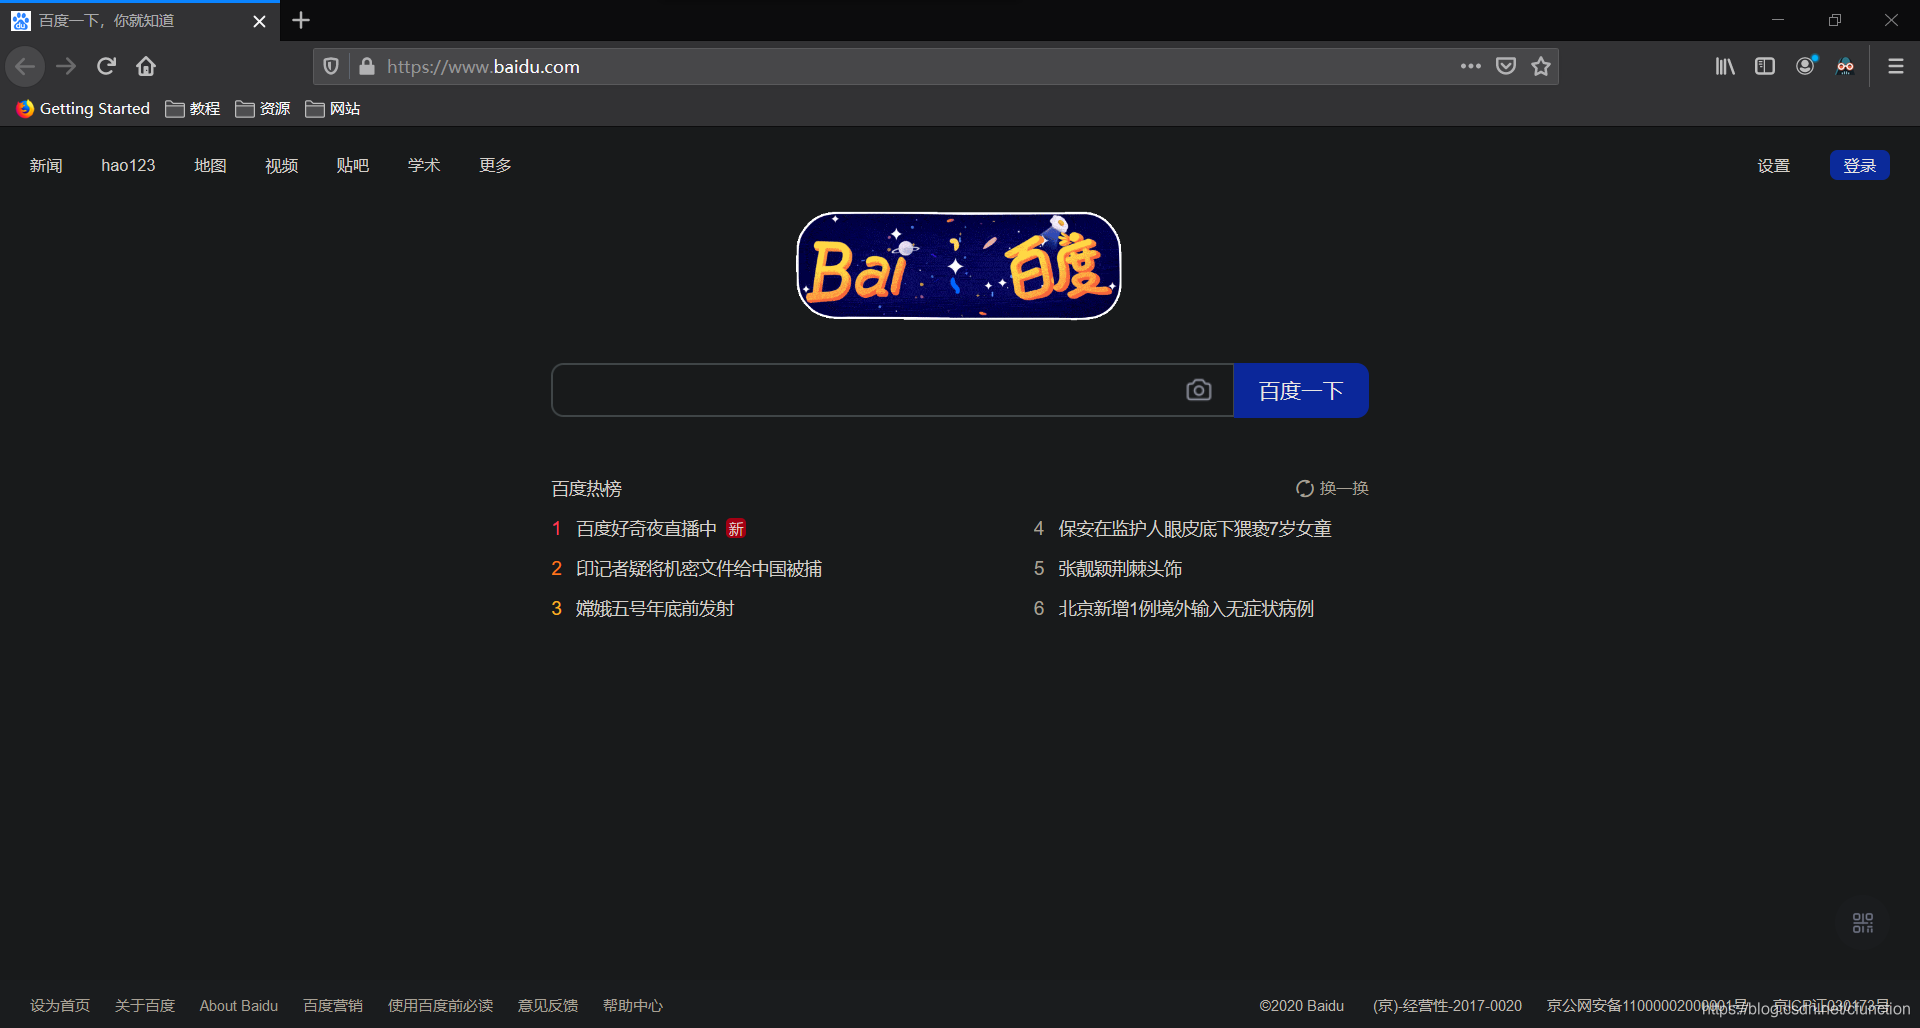The width and height of the screenshot is (1920, 1028).
Task: Open the Firefox hamburger menu
Action: point(1895,66)
